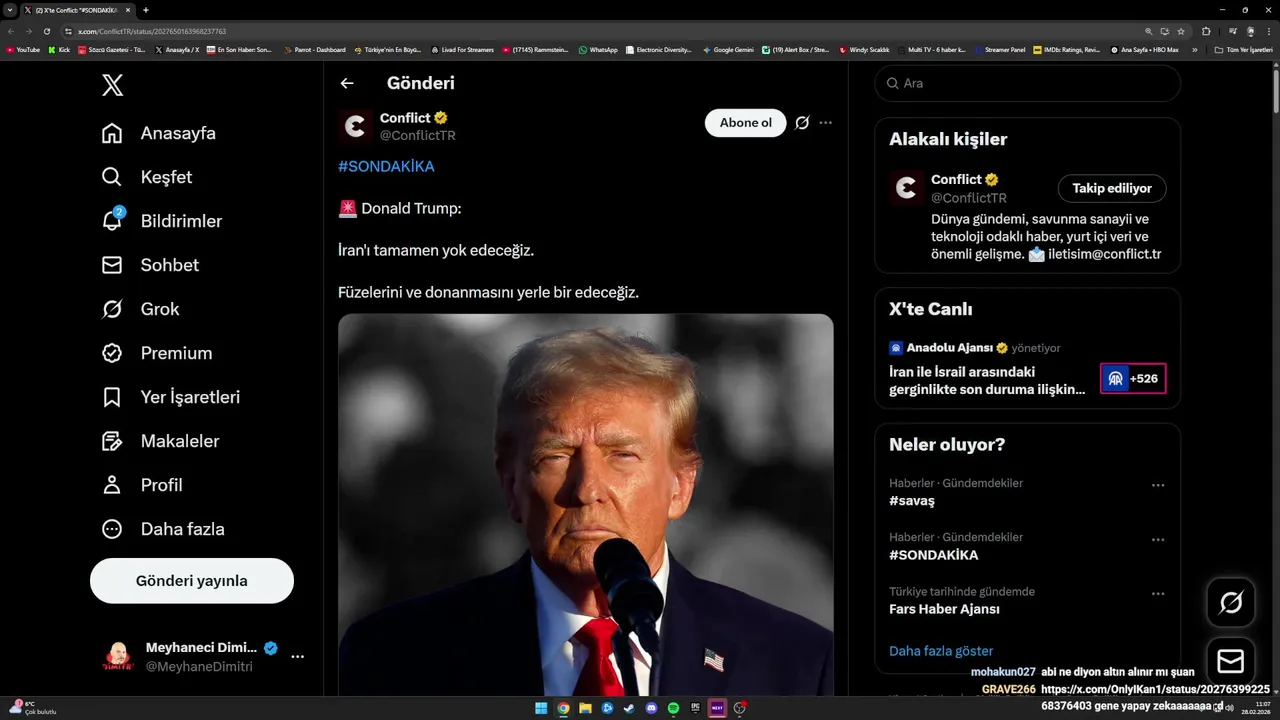Image resolution: width=1280 pixels, height=720 pixels.
Task: Open Kick bookmark
Action: point(59,49)
